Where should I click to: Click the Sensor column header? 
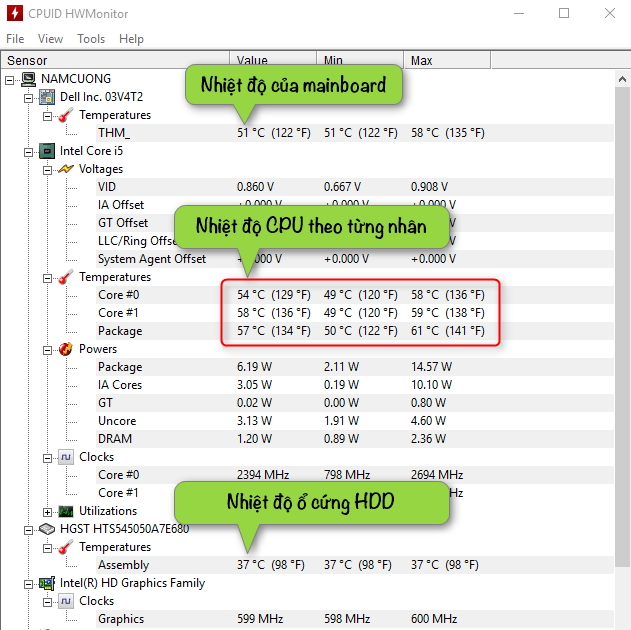coord(115,60)
